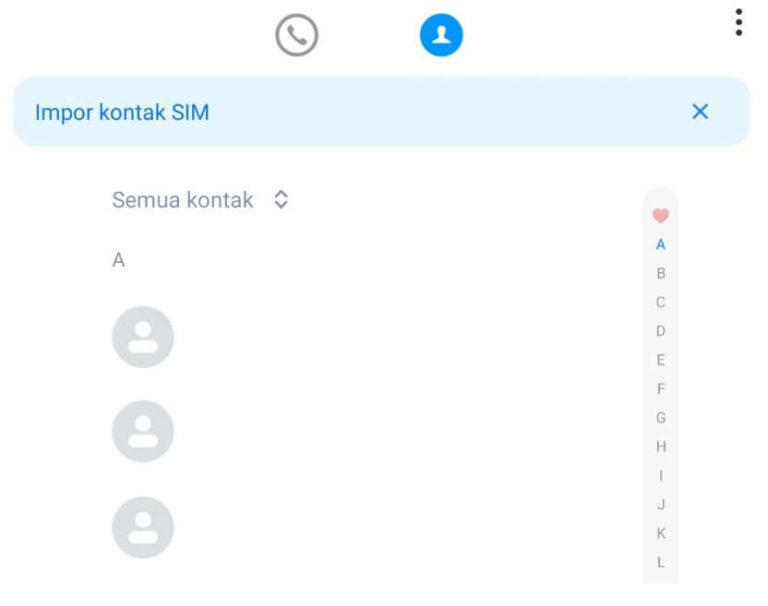Jump to letter K in the index bar

pos(661,533)
